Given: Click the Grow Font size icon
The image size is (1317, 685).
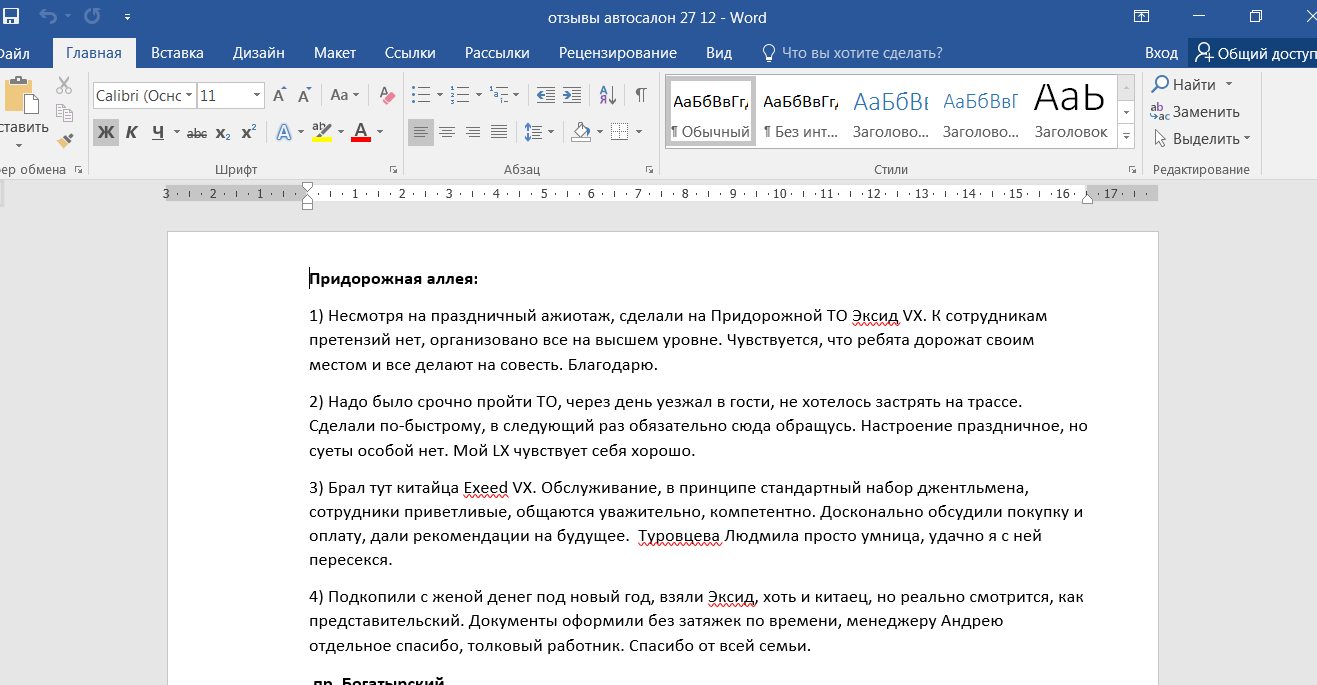Looking at the screenshot, I should 280,96.
